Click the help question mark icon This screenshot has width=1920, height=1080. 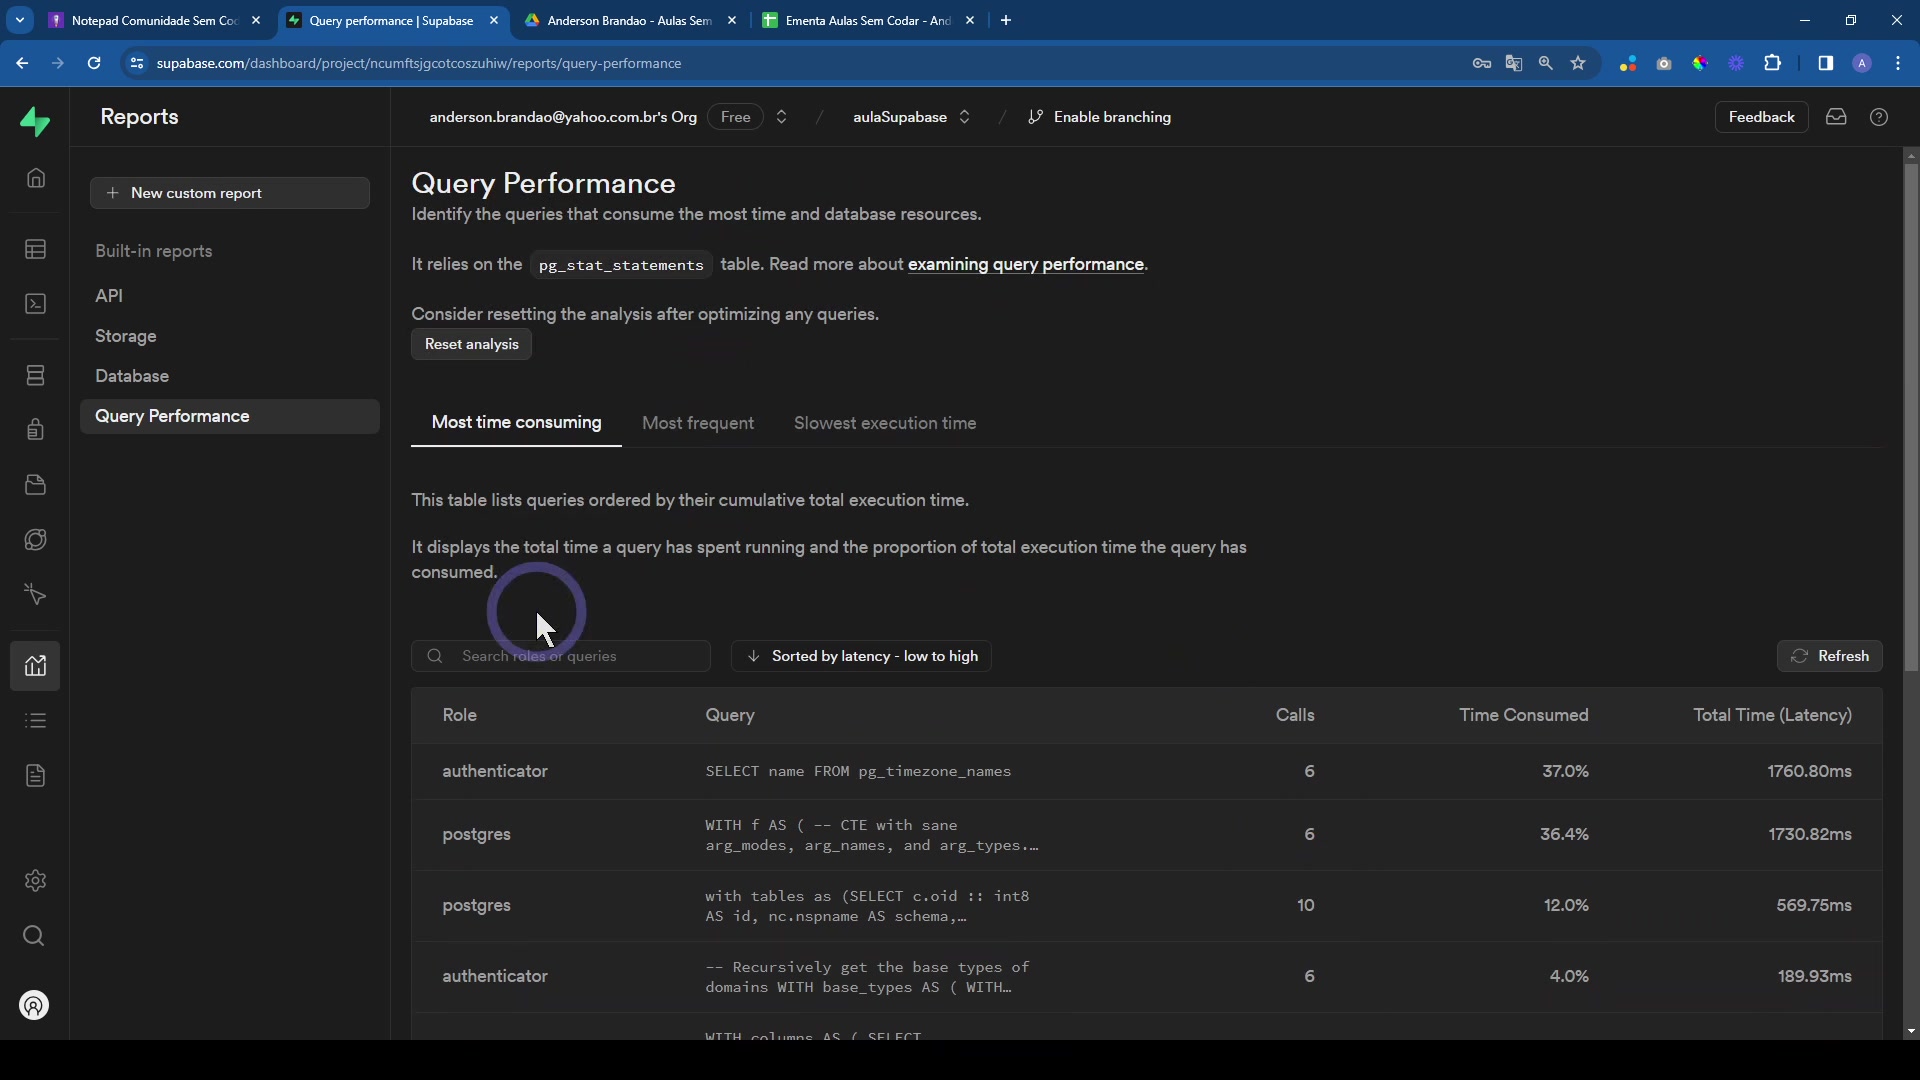(1879, 117)
